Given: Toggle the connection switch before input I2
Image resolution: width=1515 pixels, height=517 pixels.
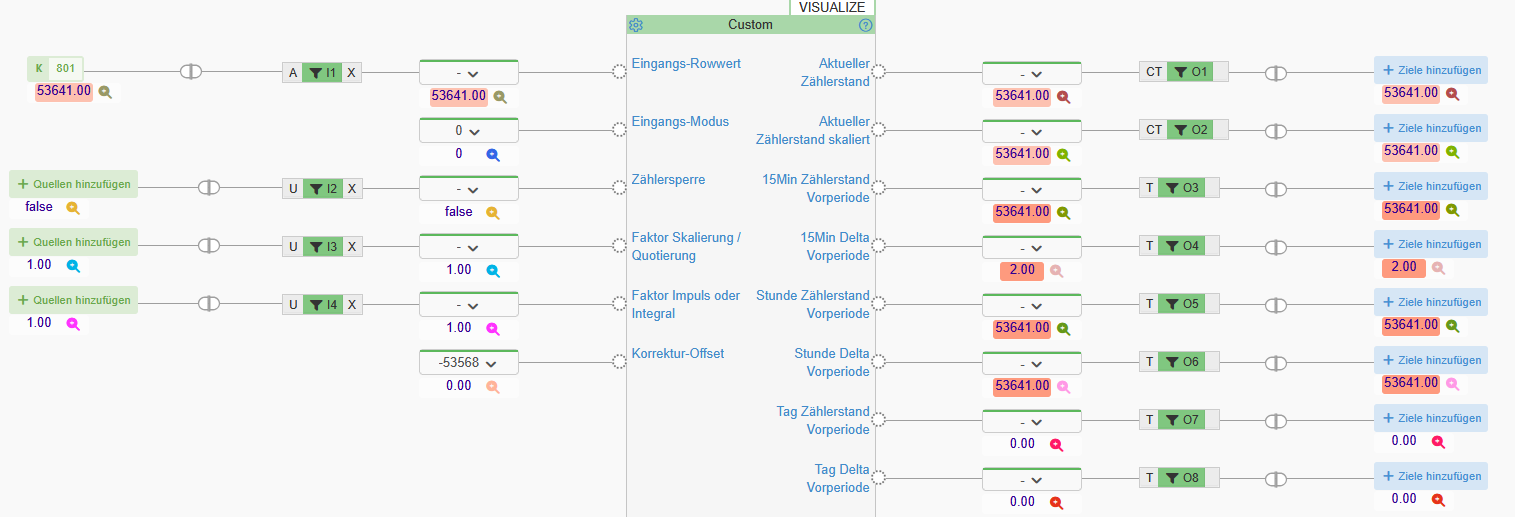Looking at the screenshot, I should pos(208,188).
